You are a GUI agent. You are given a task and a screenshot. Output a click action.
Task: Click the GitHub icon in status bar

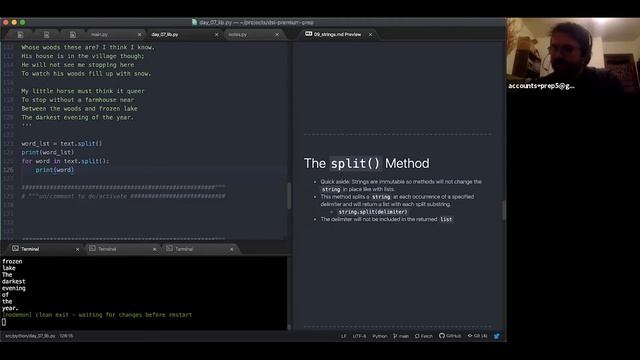click(442, 336)
